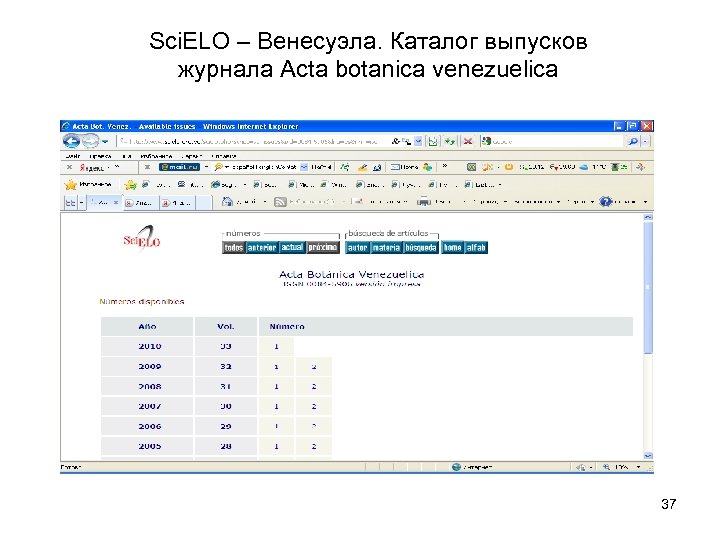This screenshot has width=720, height=540.
Task: Click the mail.ru toolbar logo
Action: (180, 167)
